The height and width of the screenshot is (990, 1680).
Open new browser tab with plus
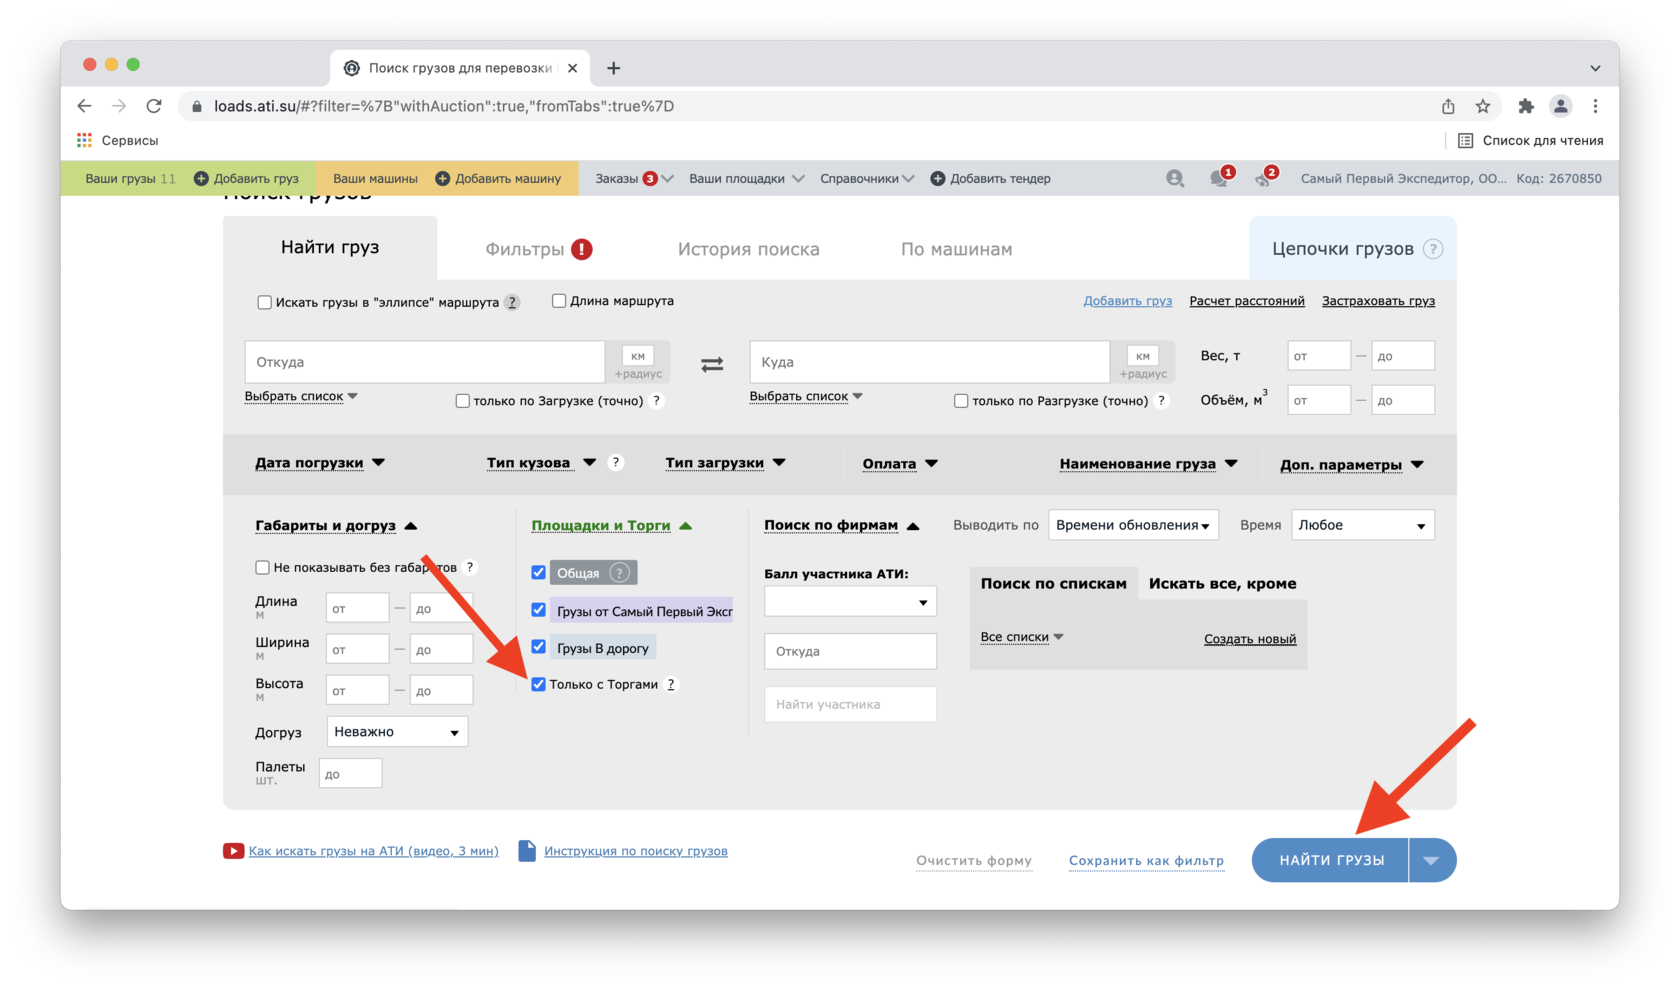[x=614, y=68]
